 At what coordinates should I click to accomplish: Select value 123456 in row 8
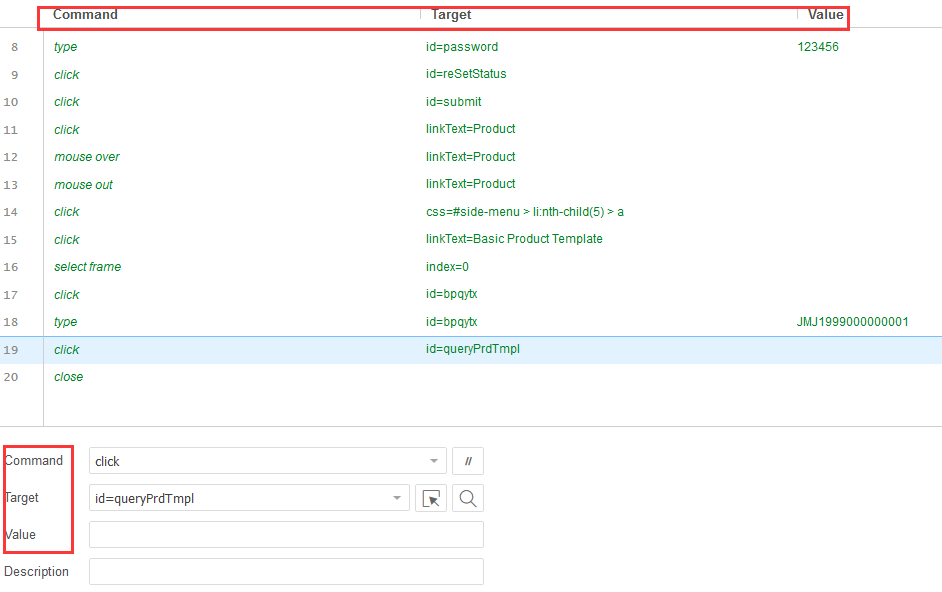[x=818, y=47]
